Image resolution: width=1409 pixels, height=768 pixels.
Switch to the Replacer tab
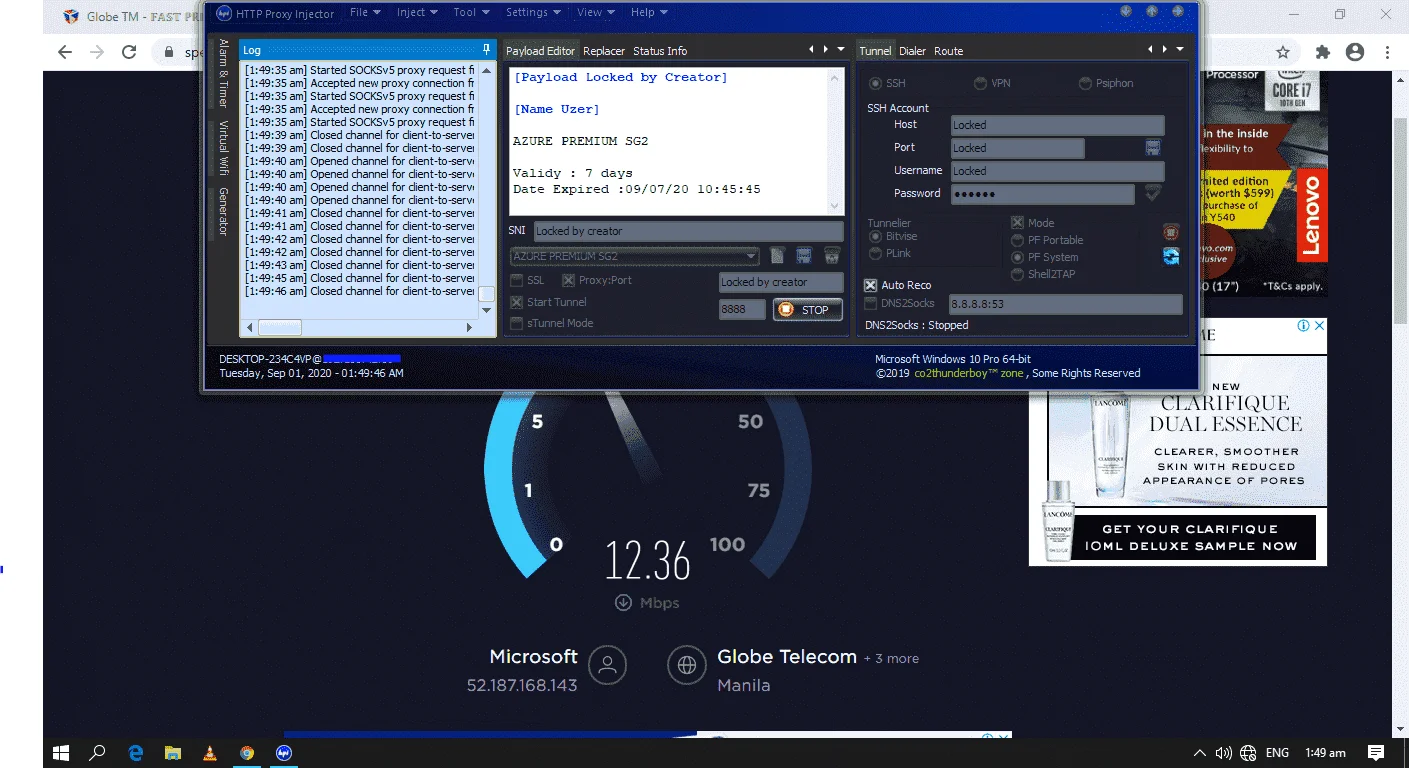pyautogui.click(x=604, y=51)
